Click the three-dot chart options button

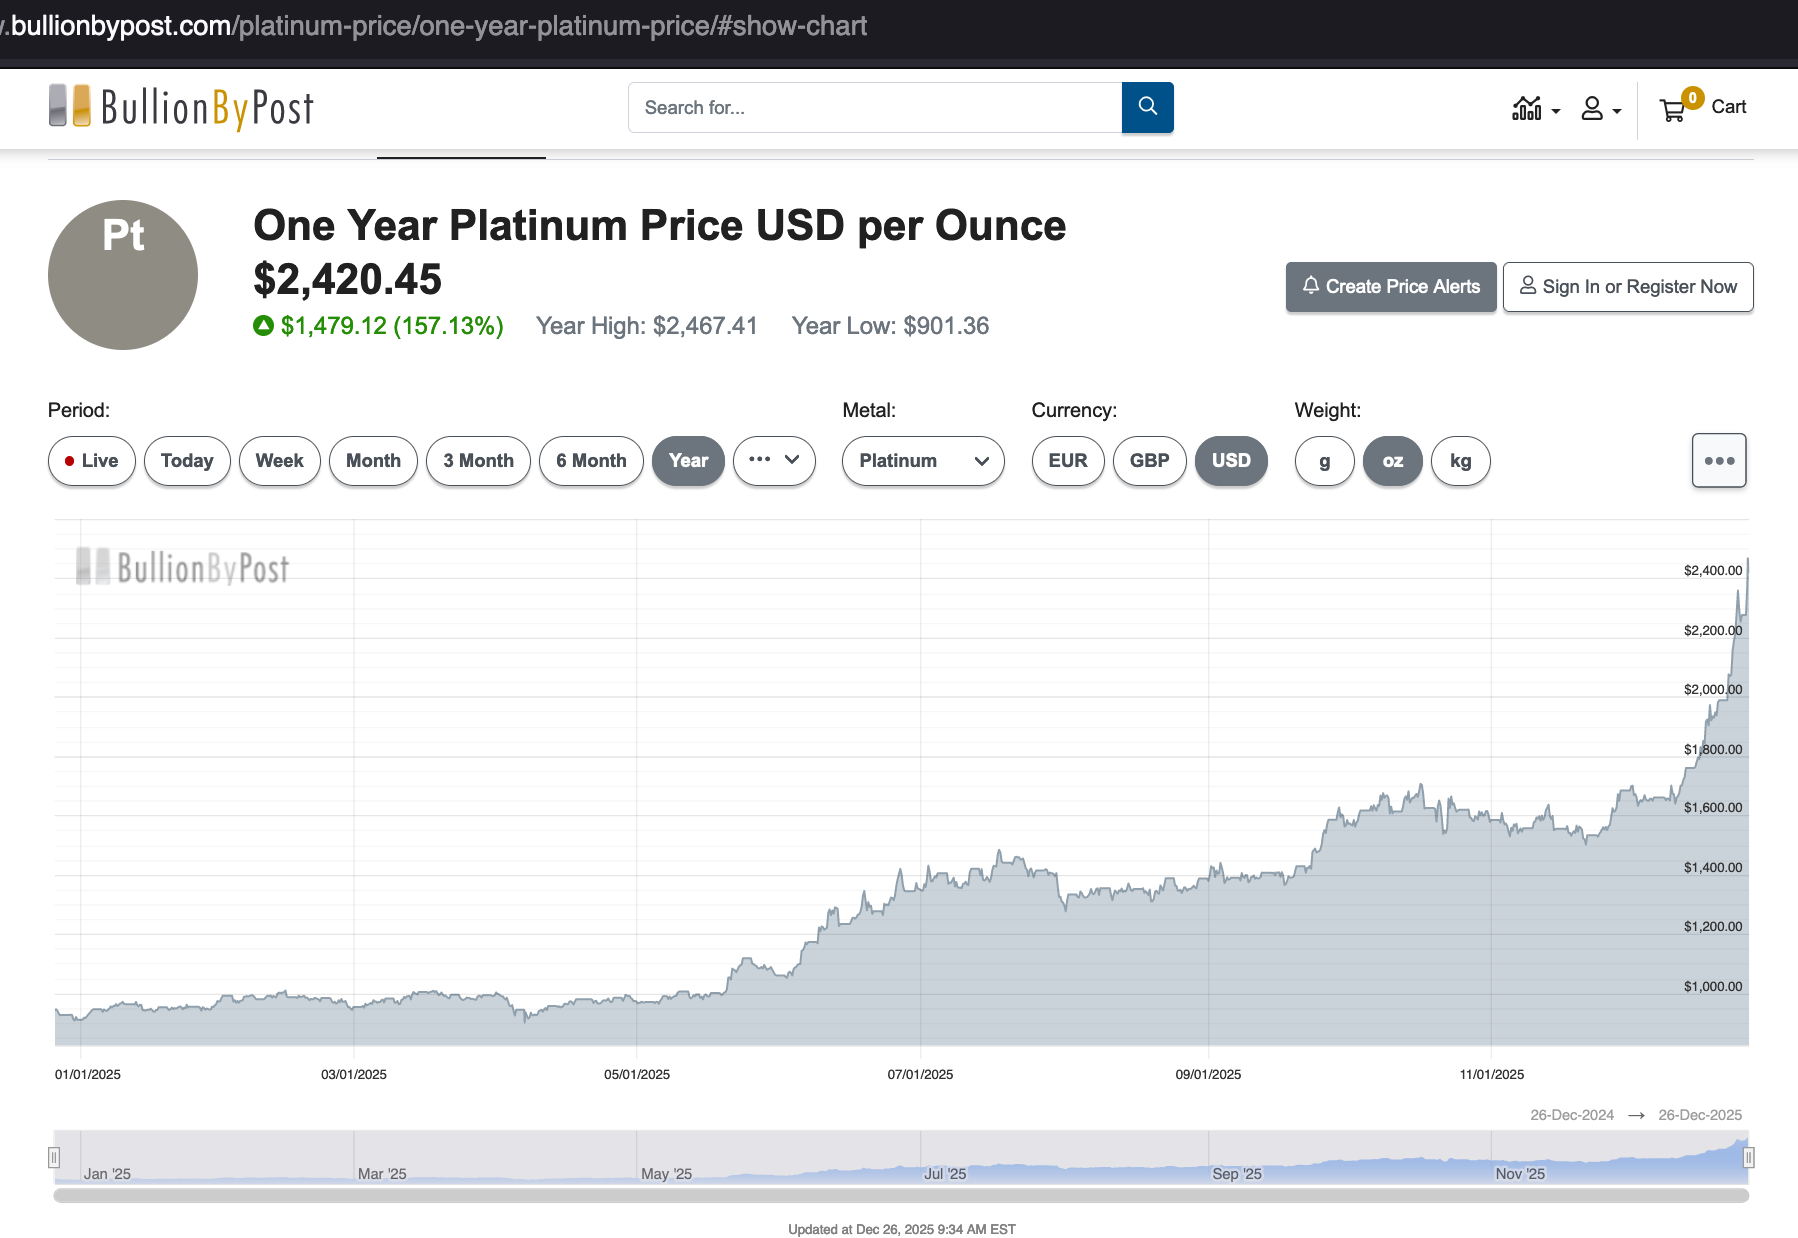pyautogui.click(x=1718, y=461)
